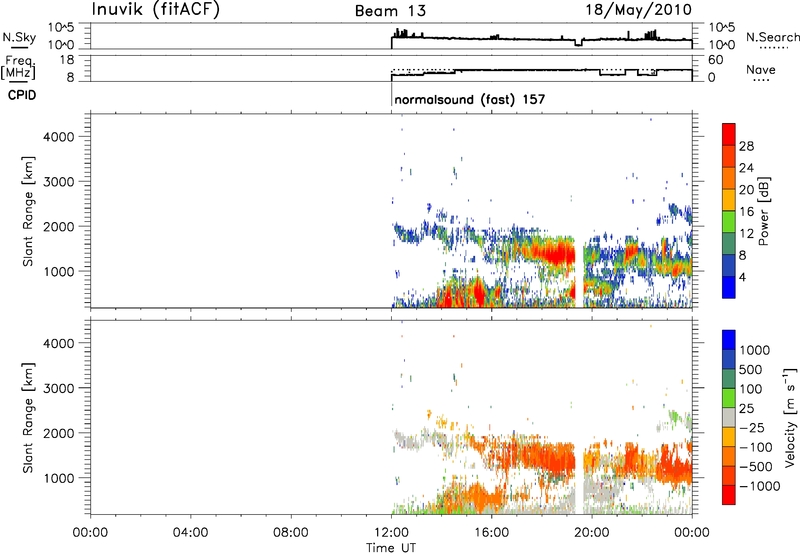
Task: Click the "Nave" legend label
Action: pyautogui.click(x=760, y=69)
